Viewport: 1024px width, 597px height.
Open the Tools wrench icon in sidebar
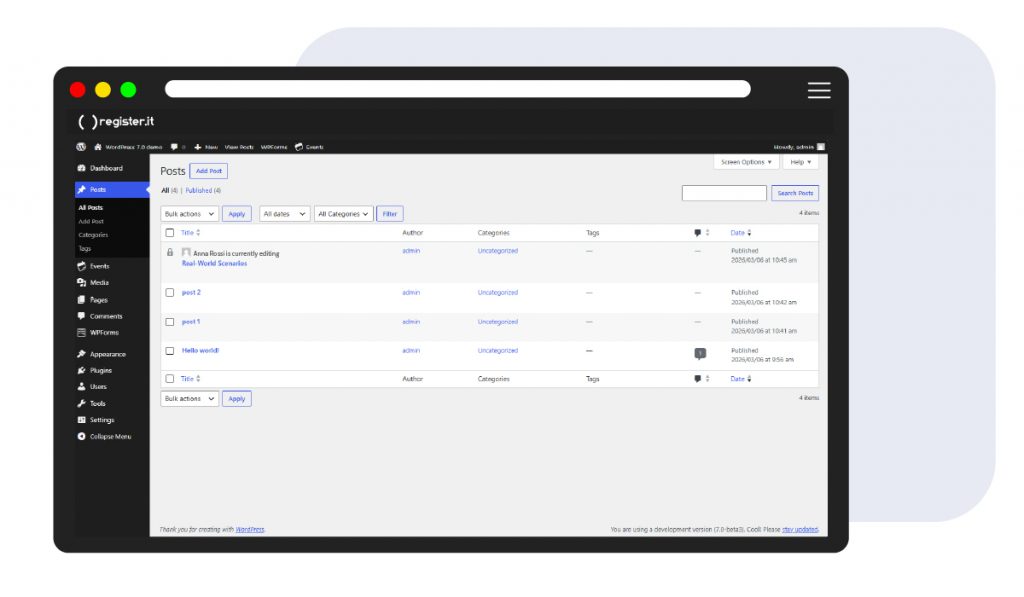pos(81,403)
